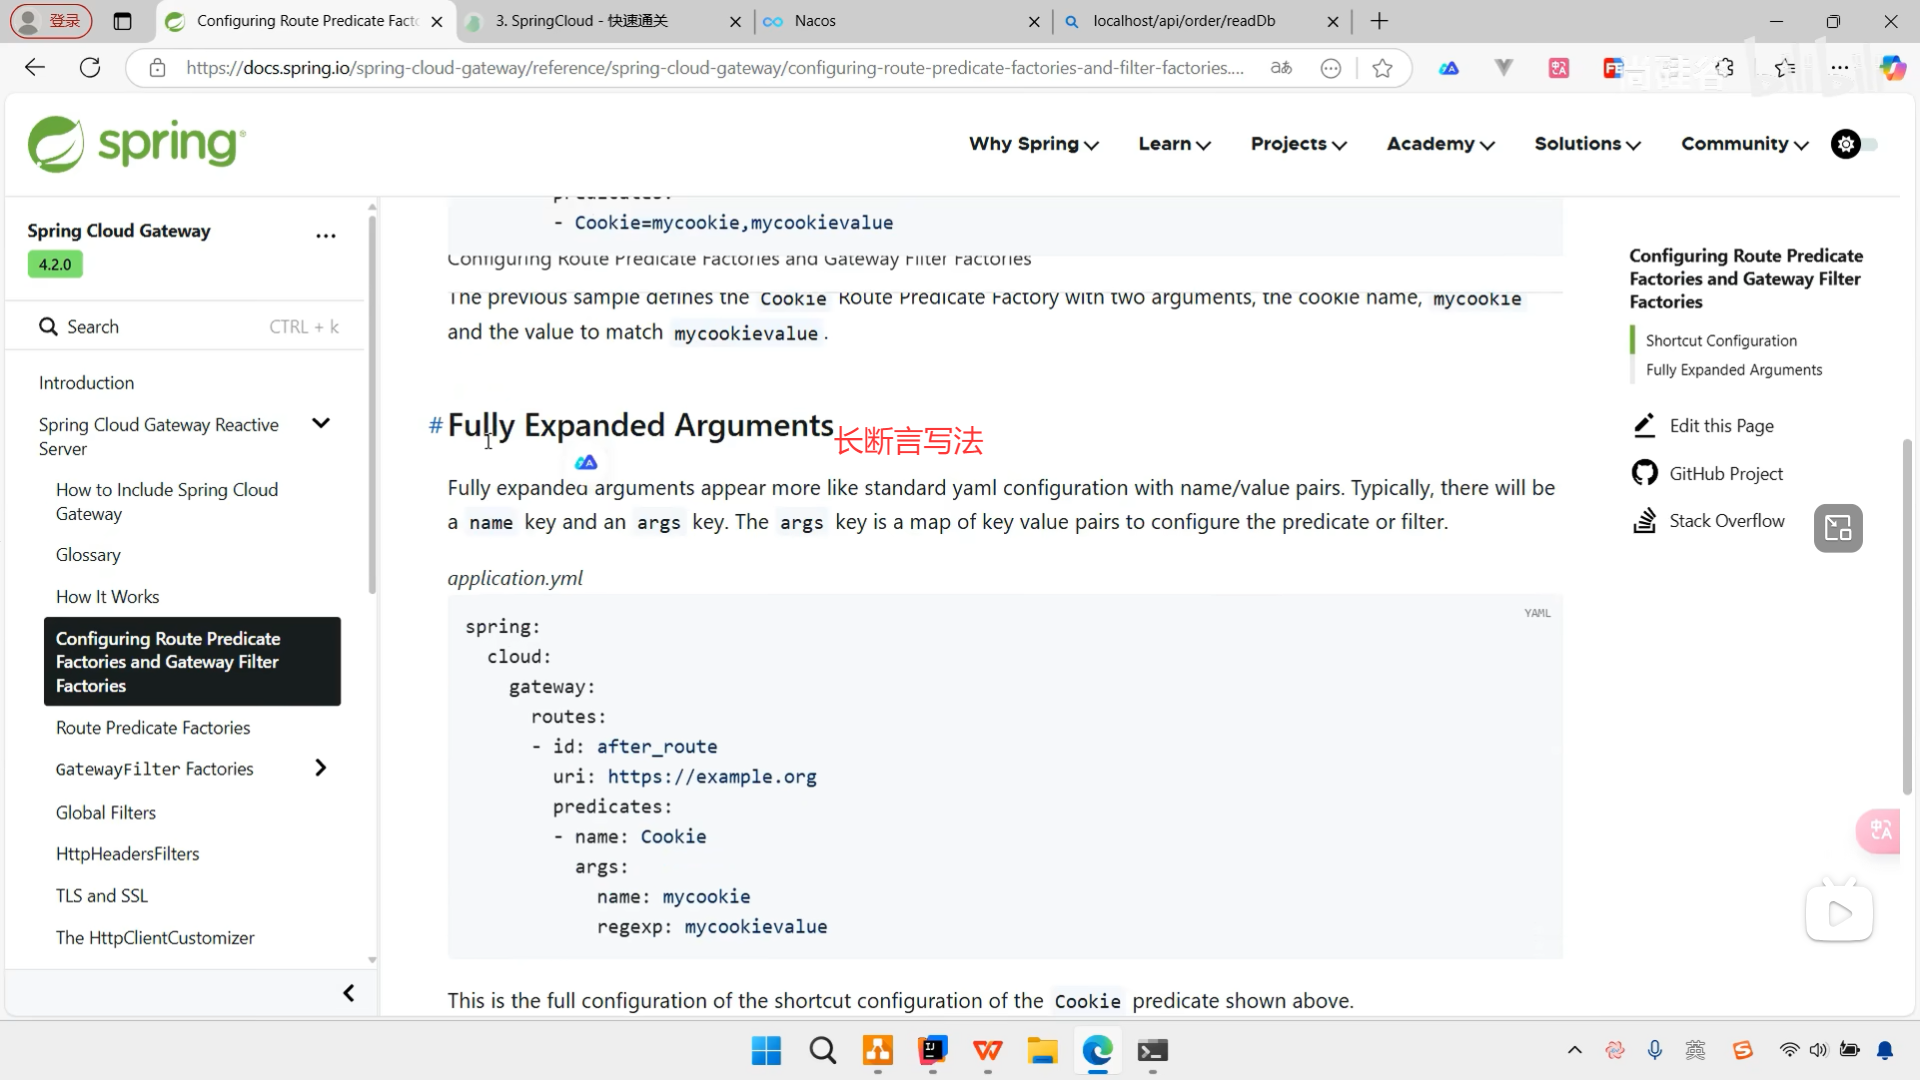Open IntelliJ IDEA from taskbar
Viewport: 1920px width, 1080px height.
click(x=932, y=1050)
